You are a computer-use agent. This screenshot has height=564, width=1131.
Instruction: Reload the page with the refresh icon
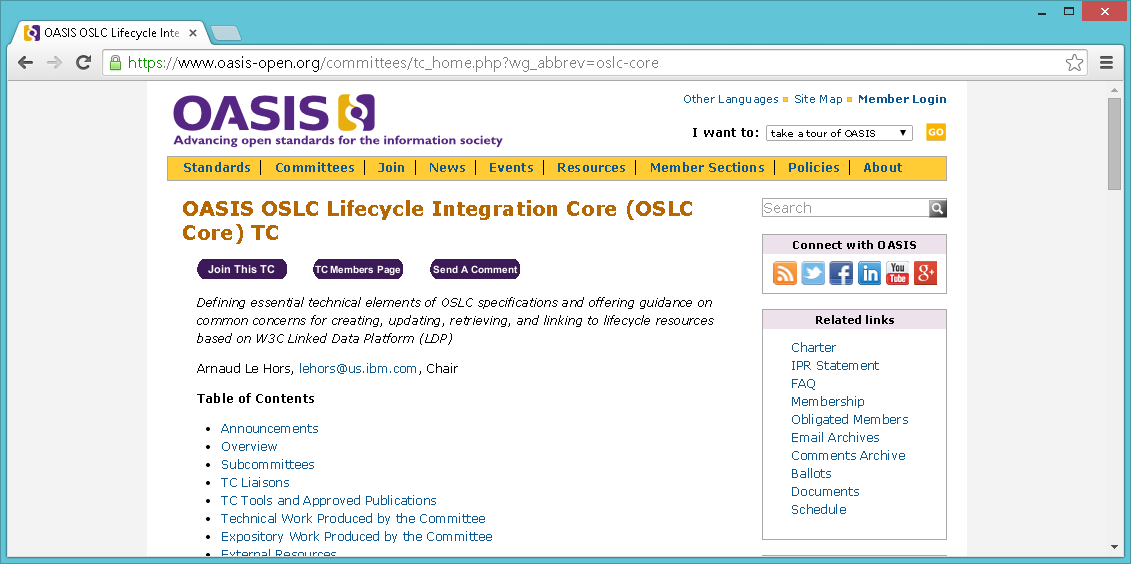tap(84, 63)
